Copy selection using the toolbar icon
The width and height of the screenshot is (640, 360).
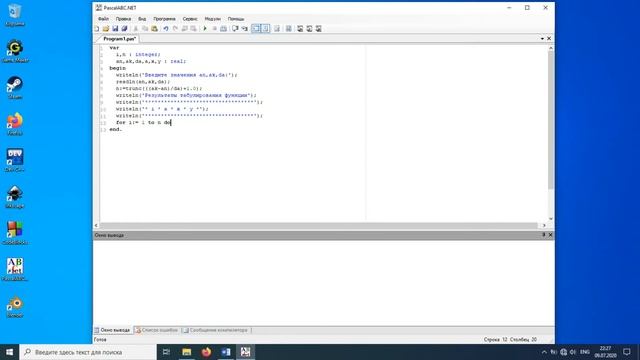coord(145,29)
